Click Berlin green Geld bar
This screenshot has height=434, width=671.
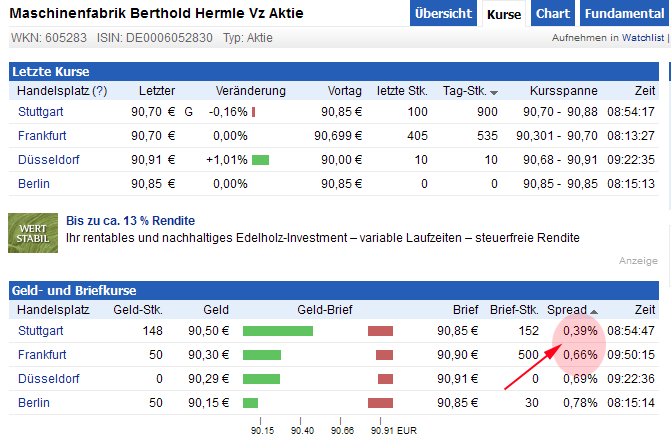(250, 403)
